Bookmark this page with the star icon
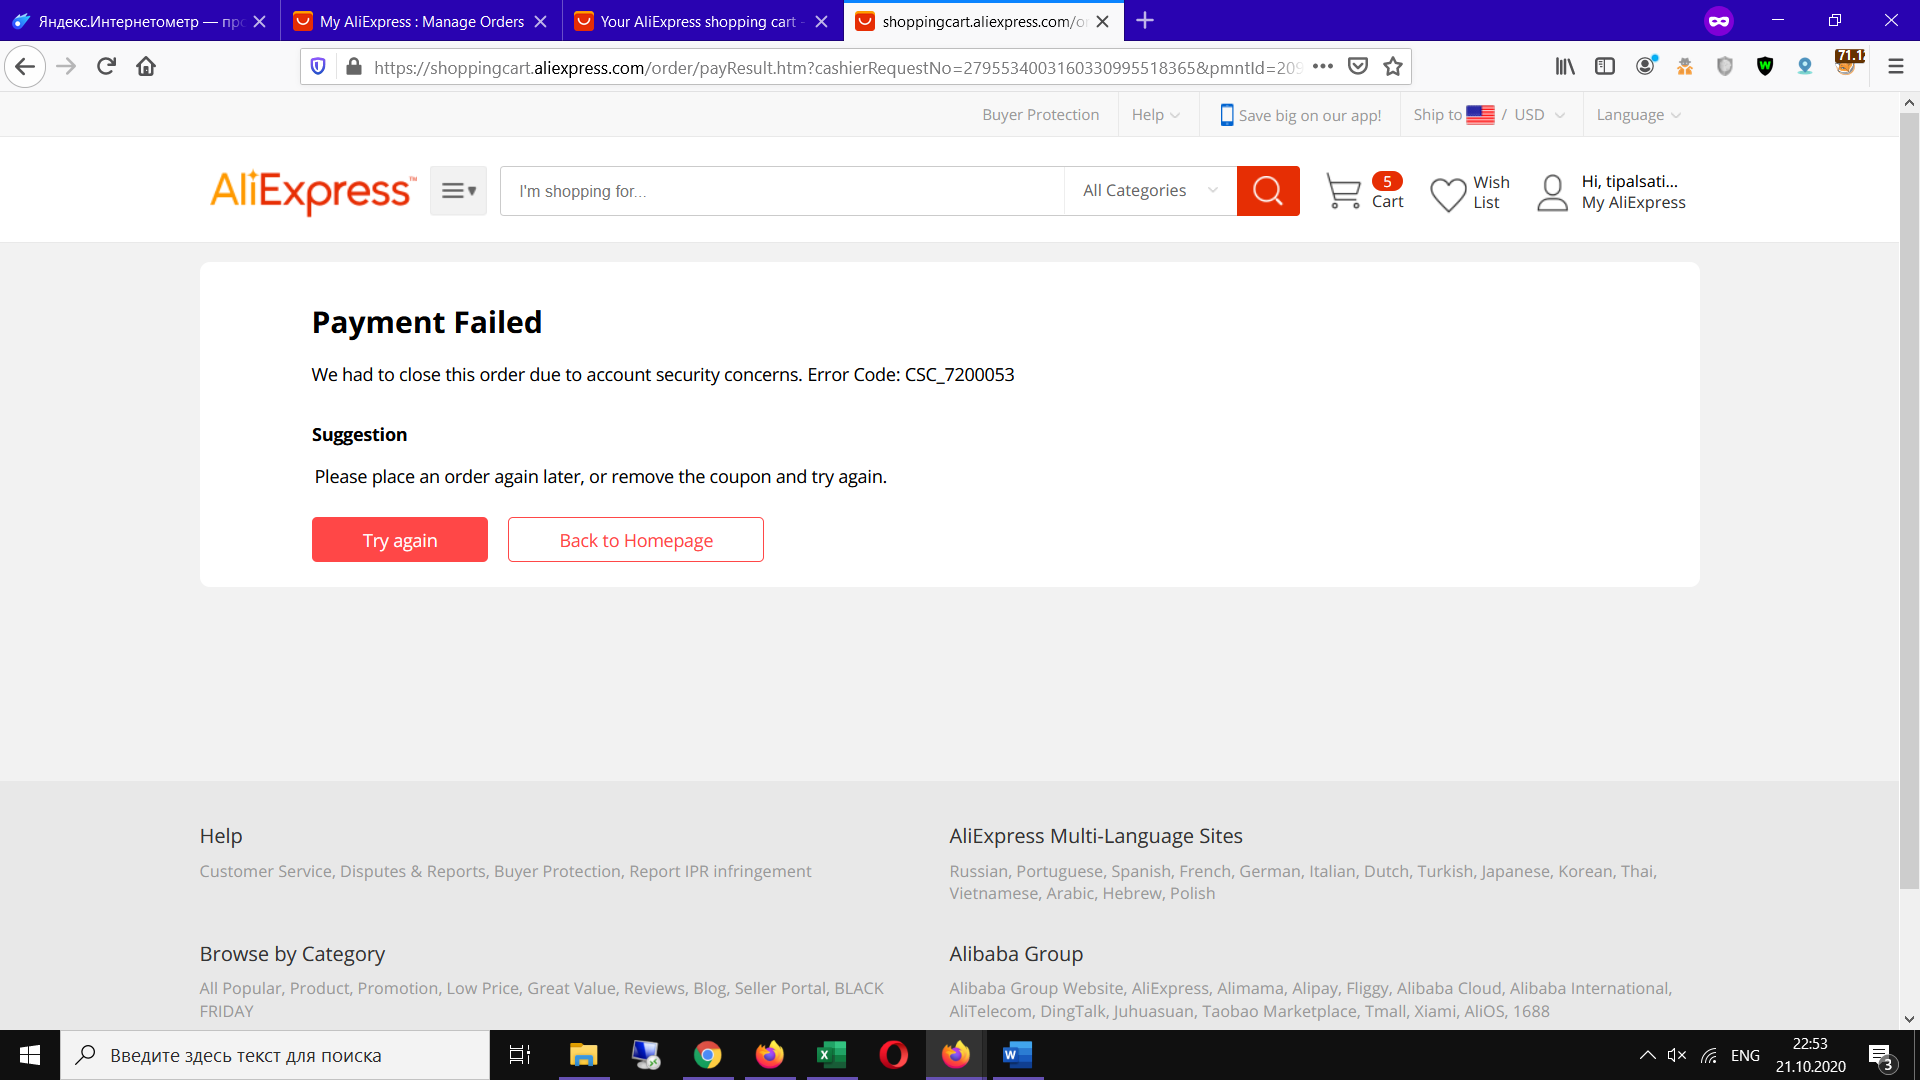This screenshot has width=1920, height=1080. (1393, 67)
